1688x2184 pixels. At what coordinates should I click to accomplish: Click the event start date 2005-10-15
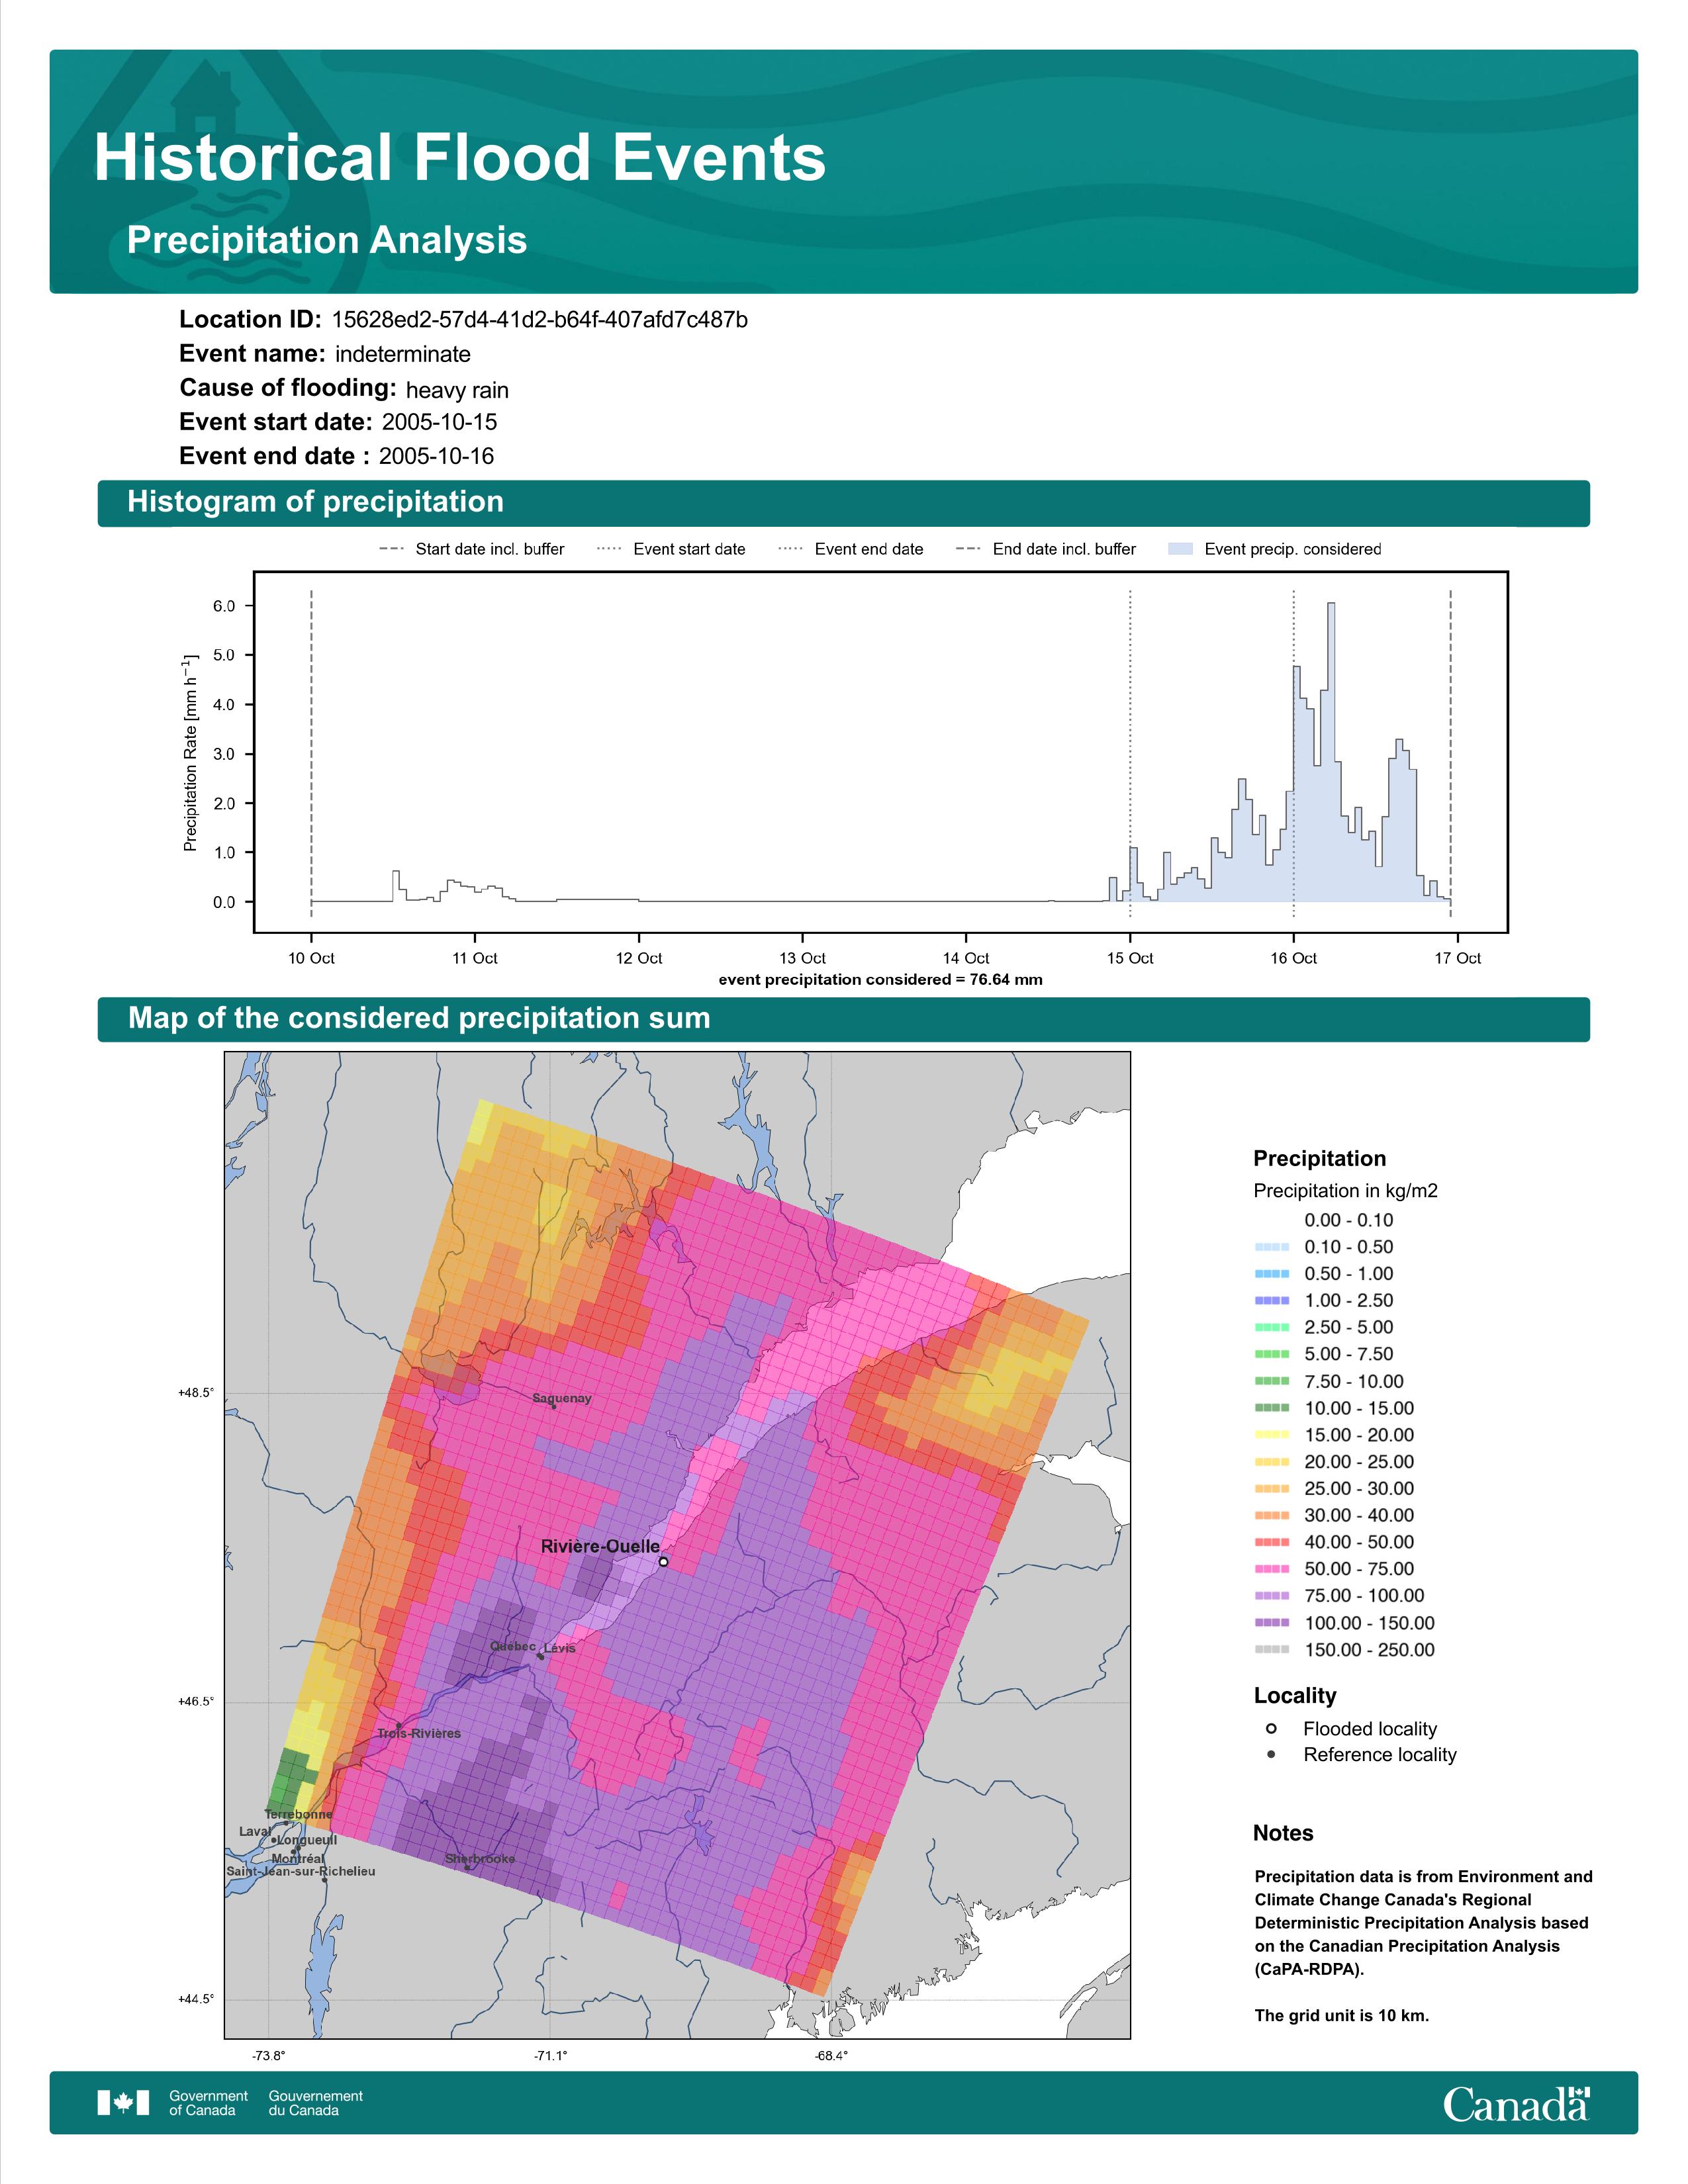439,422
